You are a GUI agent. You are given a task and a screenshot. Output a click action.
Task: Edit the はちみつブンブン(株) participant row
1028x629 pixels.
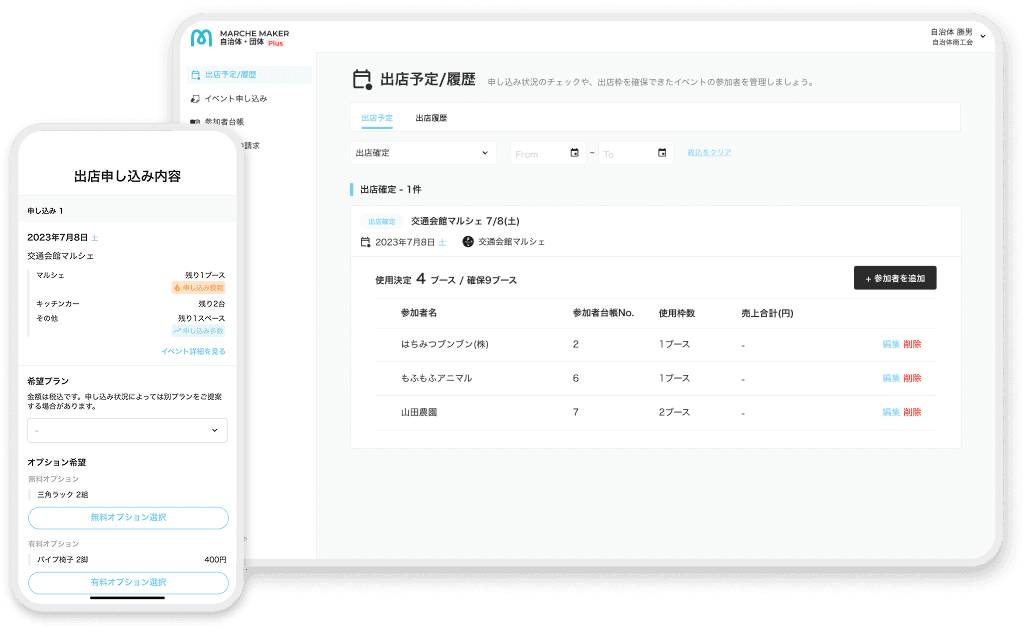click(890, 344)
